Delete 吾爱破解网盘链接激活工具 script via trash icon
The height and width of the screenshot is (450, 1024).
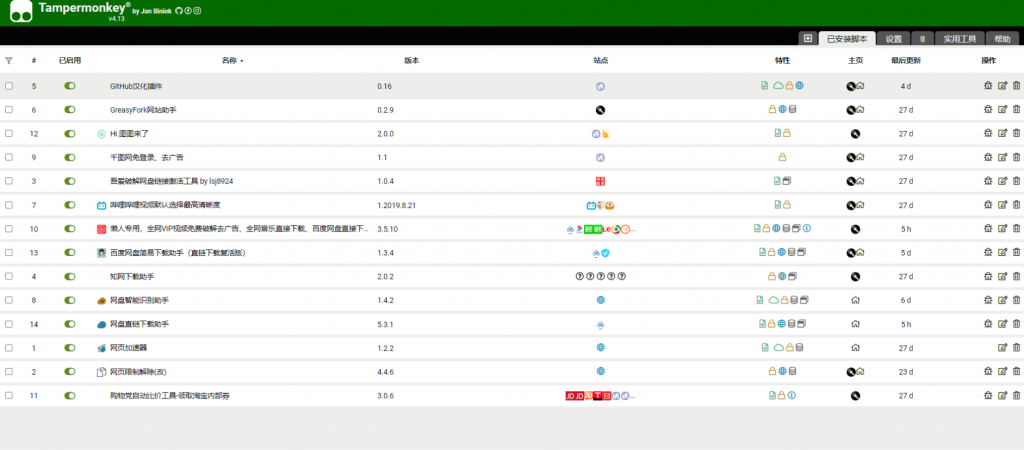(x=1016, y=181)
